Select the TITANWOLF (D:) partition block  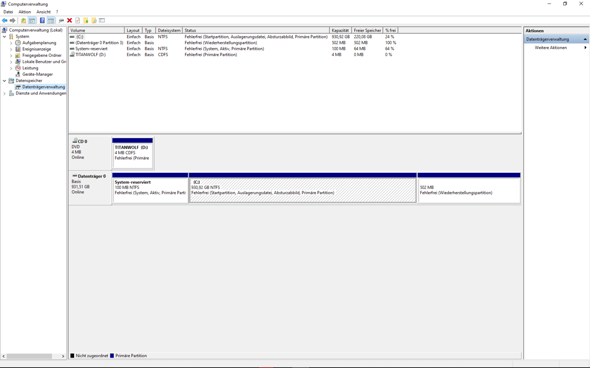(x=132, y=153)
